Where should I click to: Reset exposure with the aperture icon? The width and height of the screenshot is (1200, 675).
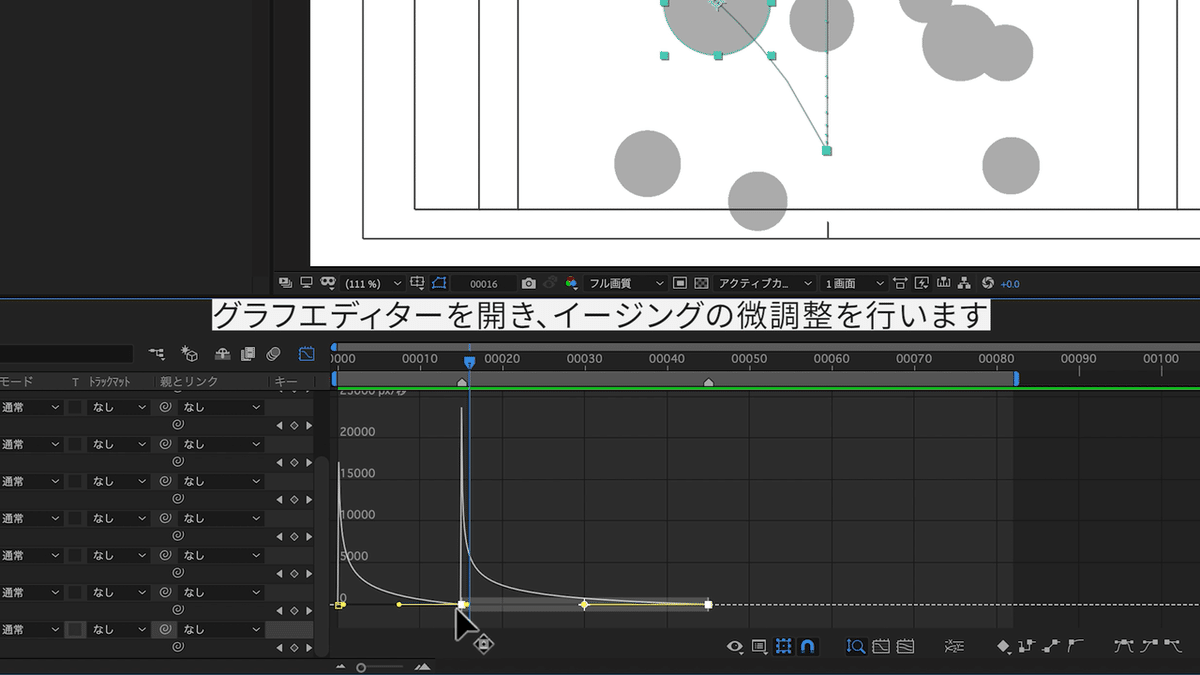click(x=988, y=284)
